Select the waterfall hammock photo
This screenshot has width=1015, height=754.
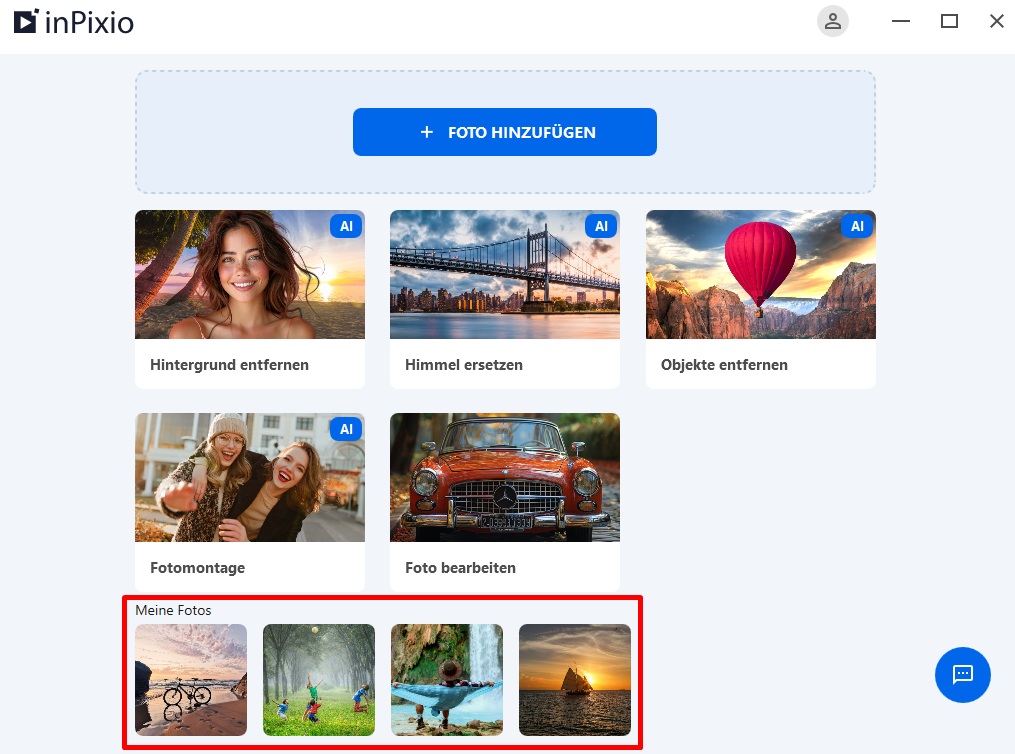pyautogui.click(x=447, y=680)
